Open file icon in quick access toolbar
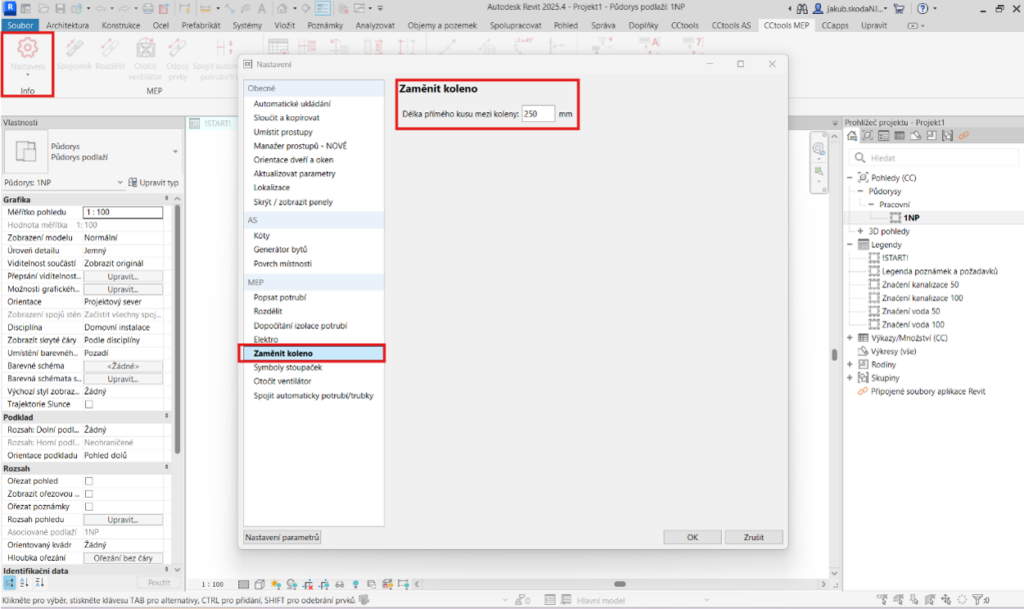 43,8
